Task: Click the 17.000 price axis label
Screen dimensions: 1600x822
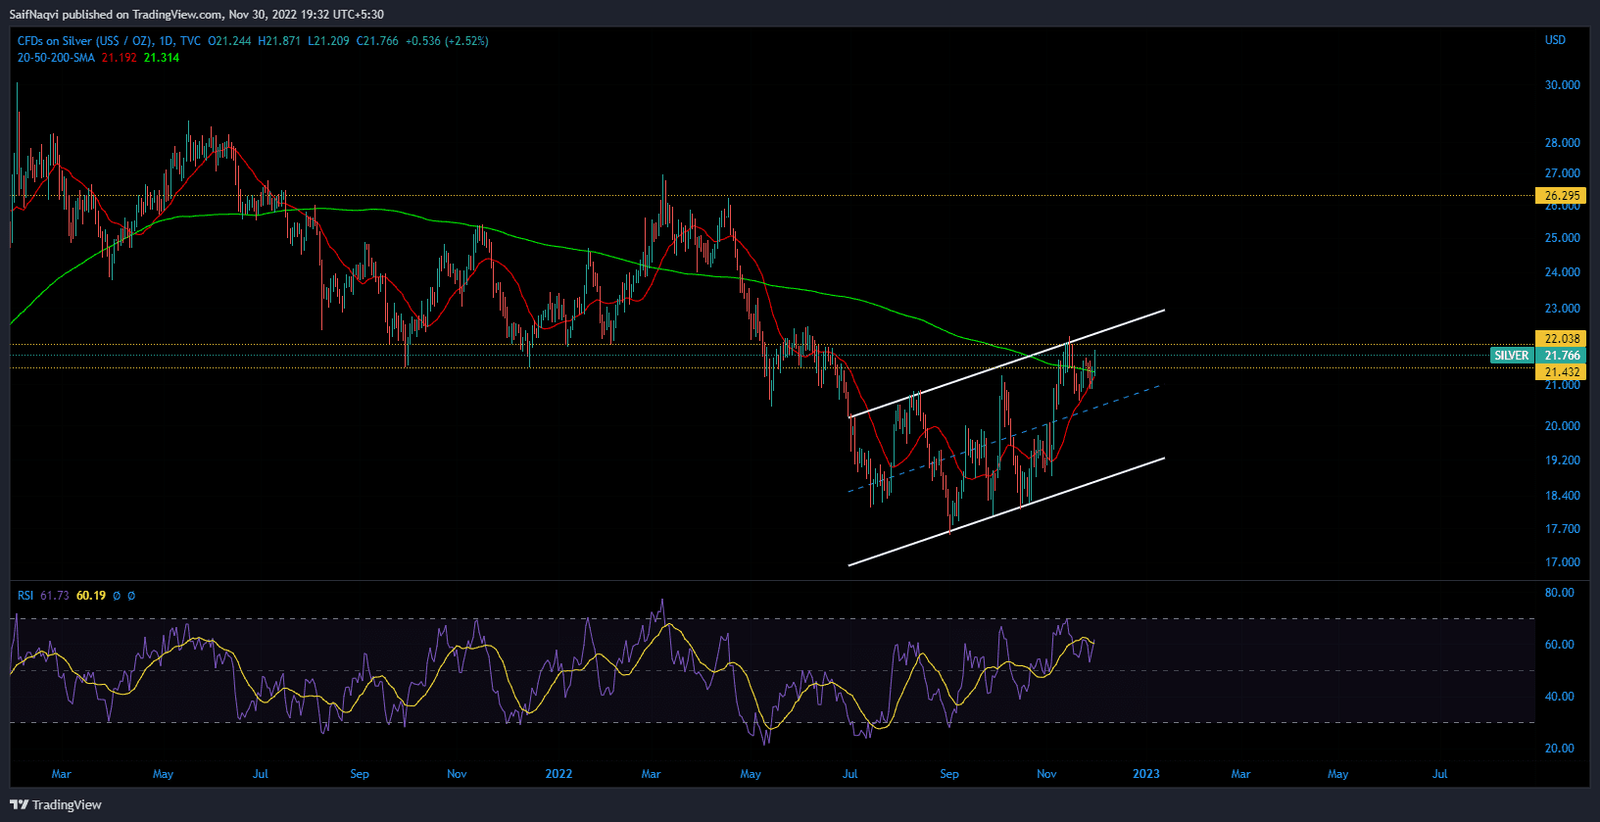Action: [x=1562, y=562]
